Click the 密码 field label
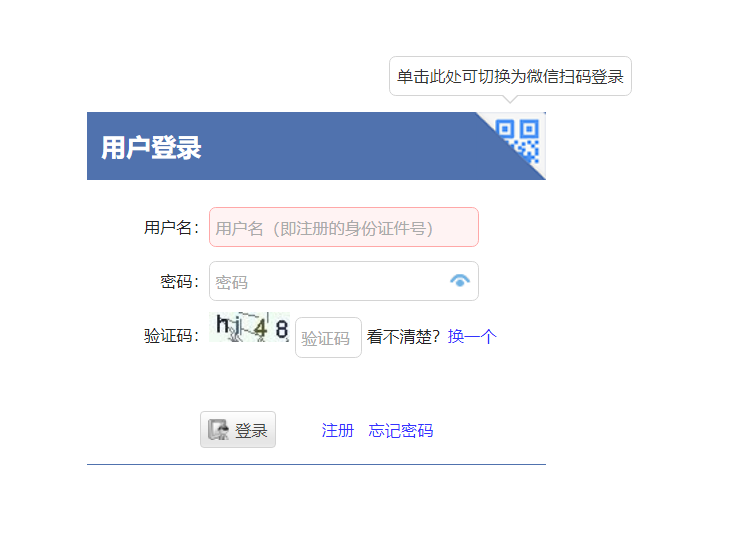The height and width of the screenshot is (547, 752). (179, 282)
